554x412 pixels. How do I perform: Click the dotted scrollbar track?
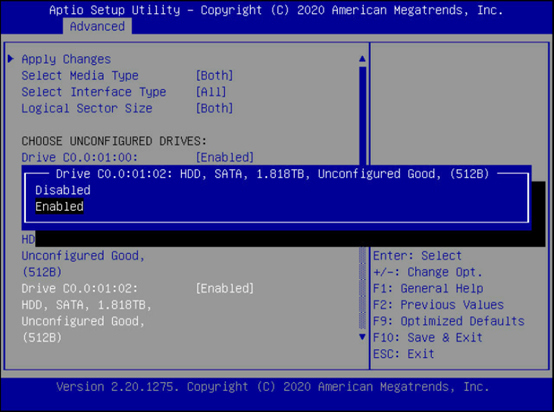362,288
